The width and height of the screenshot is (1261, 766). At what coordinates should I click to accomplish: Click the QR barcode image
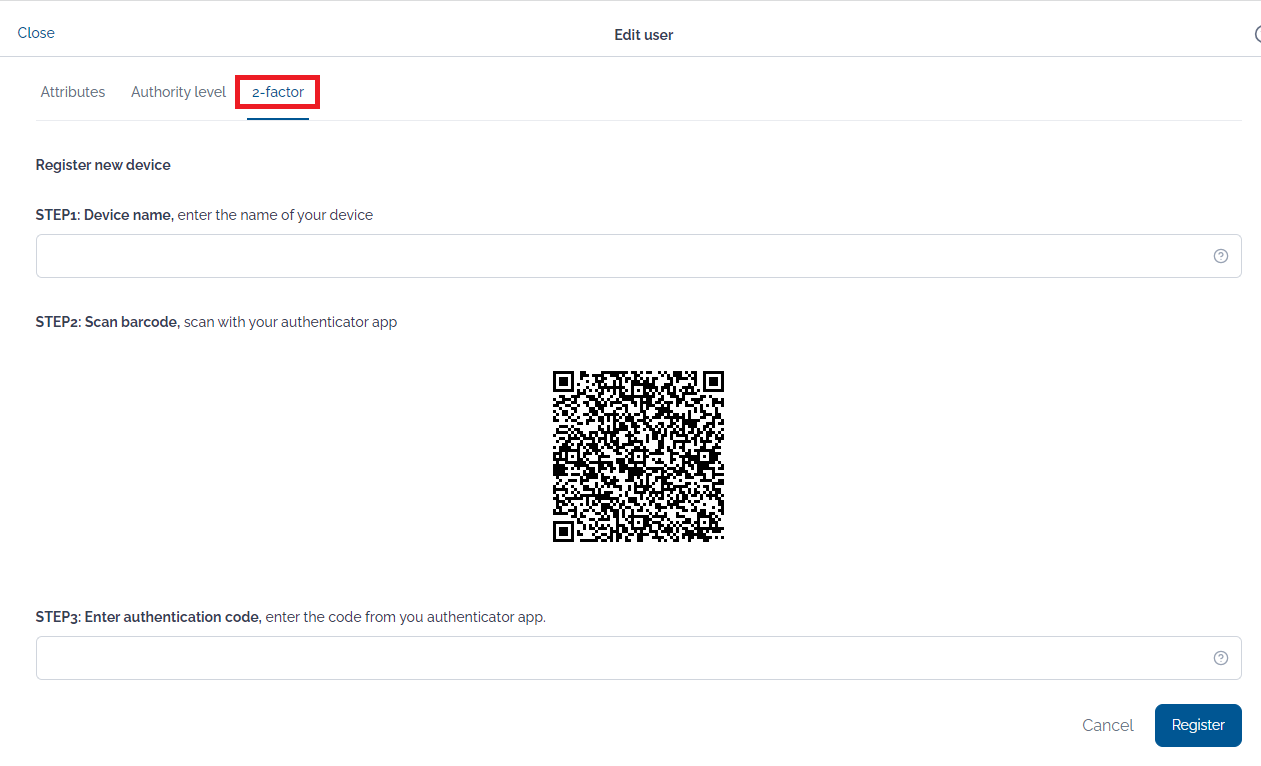point(638,456)
